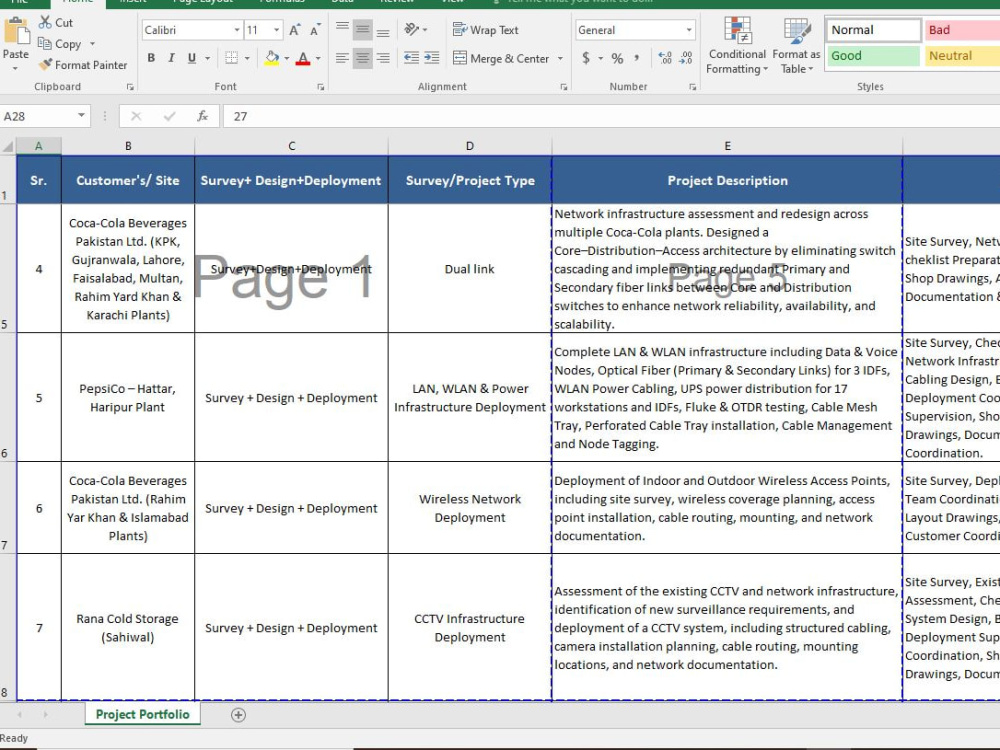Image resolution: width=1000 pixels, height=750 pixels.
Task: Open Clipboard pane launcher
Action: coord(130,87)
